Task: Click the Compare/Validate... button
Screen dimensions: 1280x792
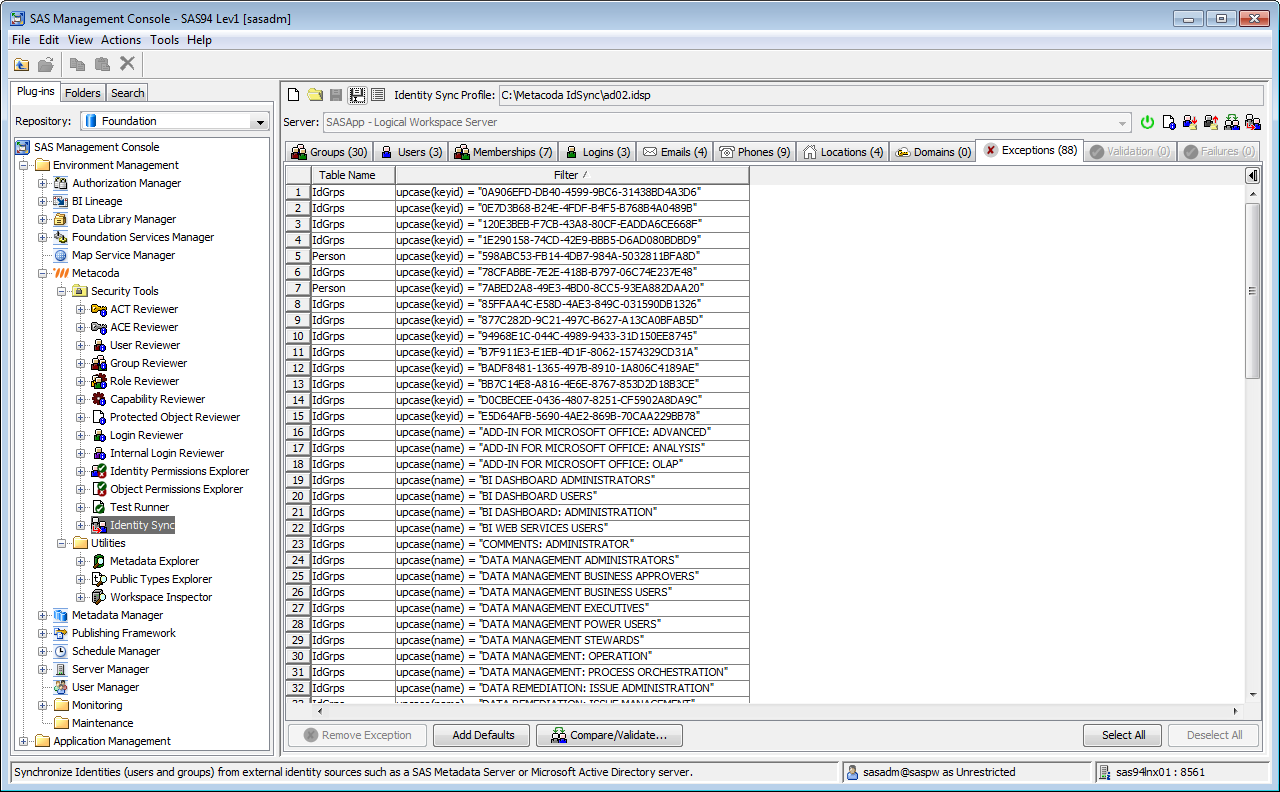Action: point(610,735)
